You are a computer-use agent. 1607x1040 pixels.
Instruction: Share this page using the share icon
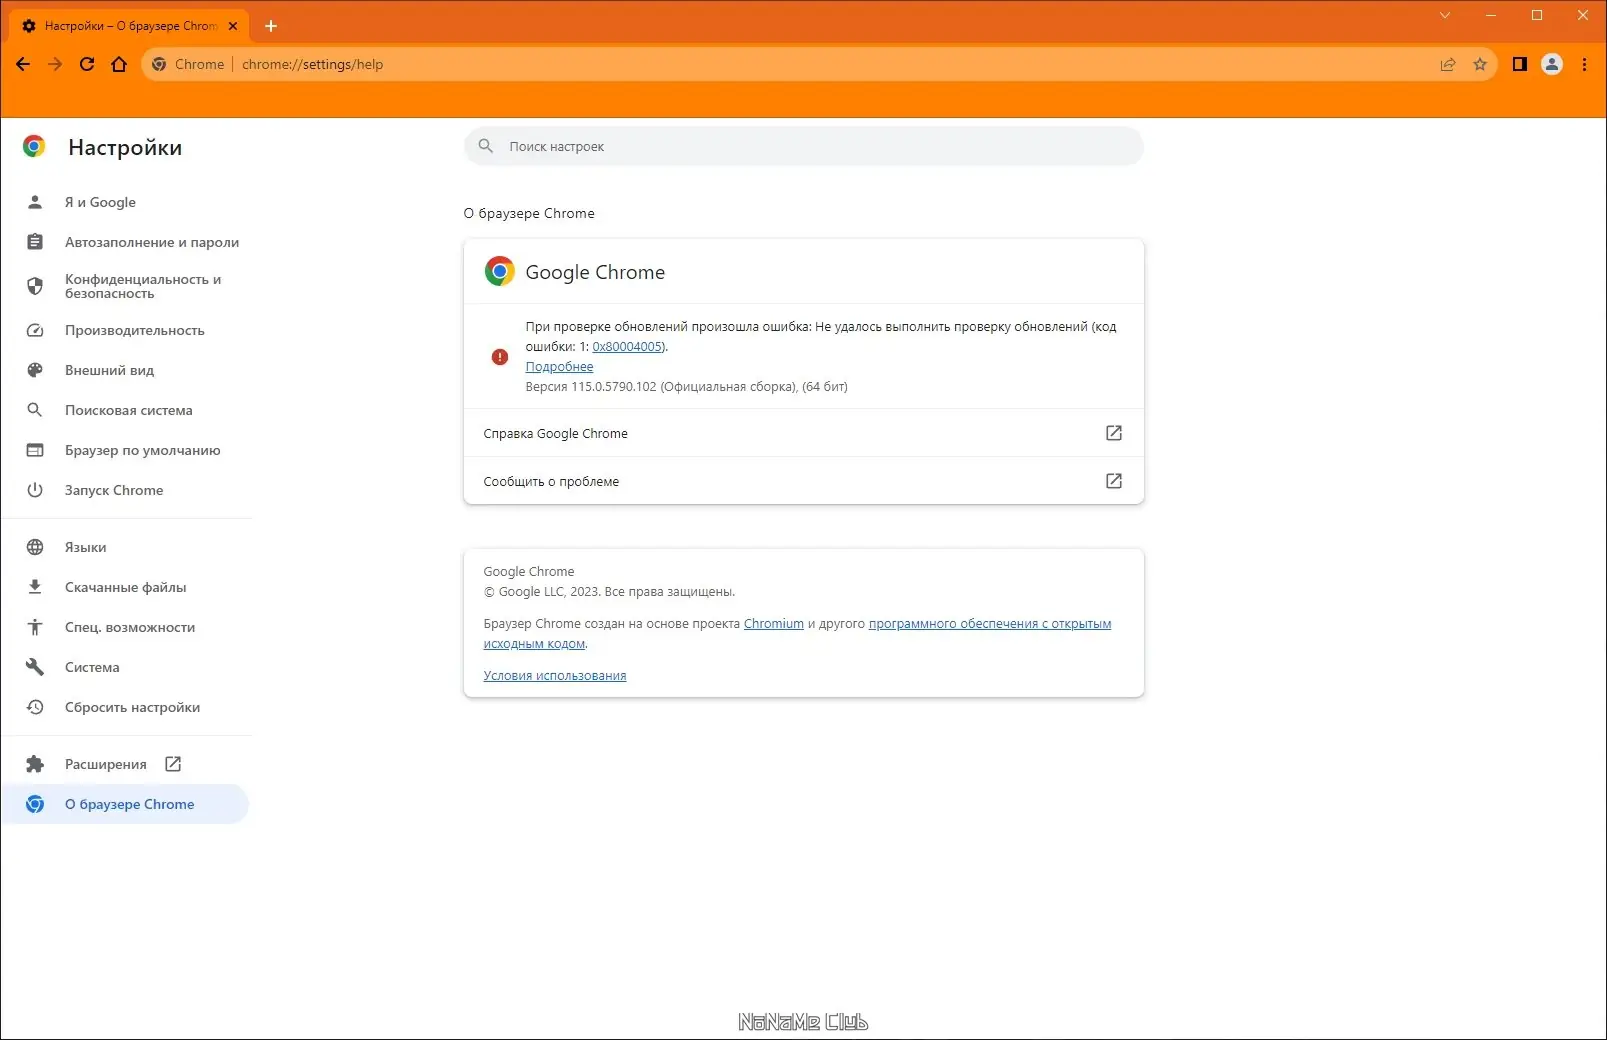[1448, 64]
